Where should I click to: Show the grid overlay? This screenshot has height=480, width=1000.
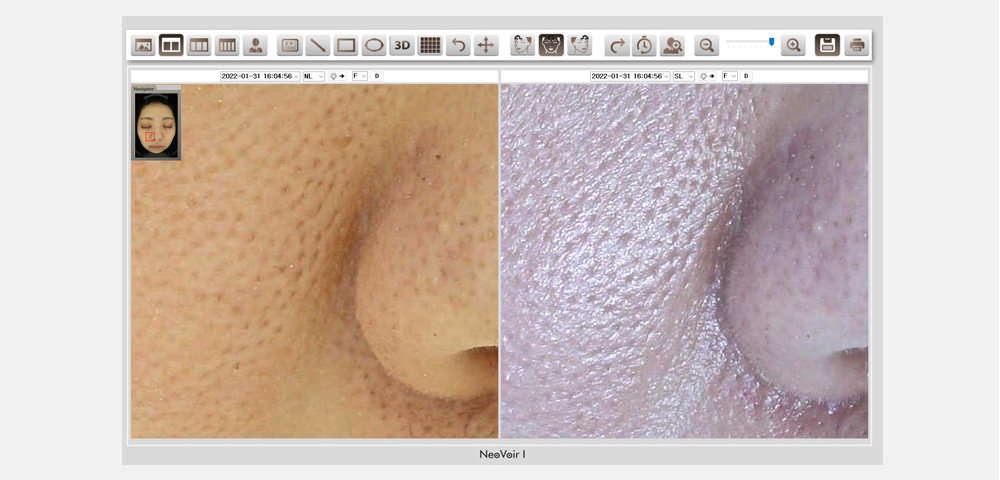[x=430, y=45]
